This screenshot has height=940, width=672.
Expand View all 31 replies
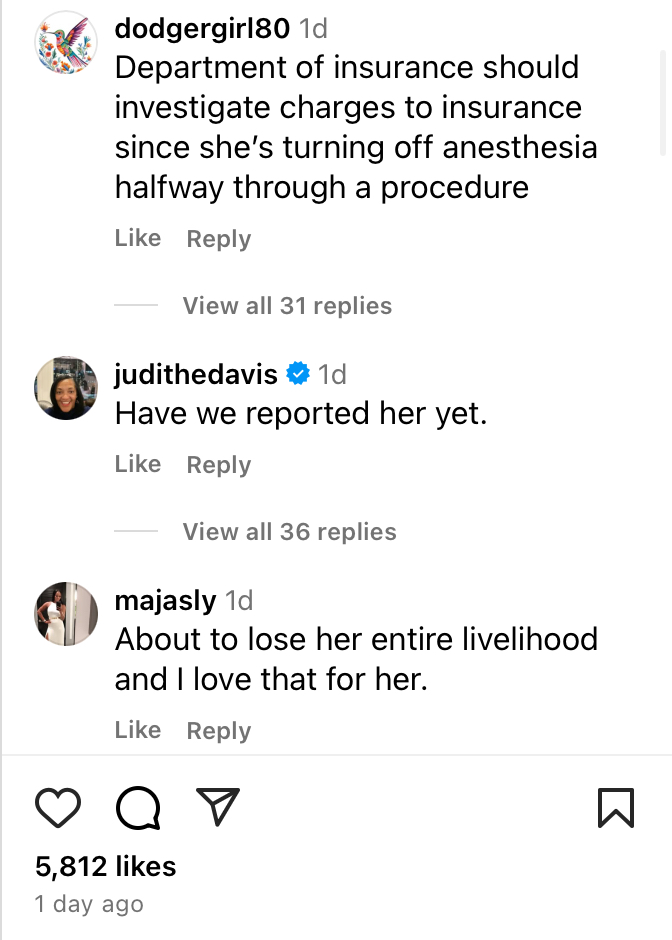[286, 306]
